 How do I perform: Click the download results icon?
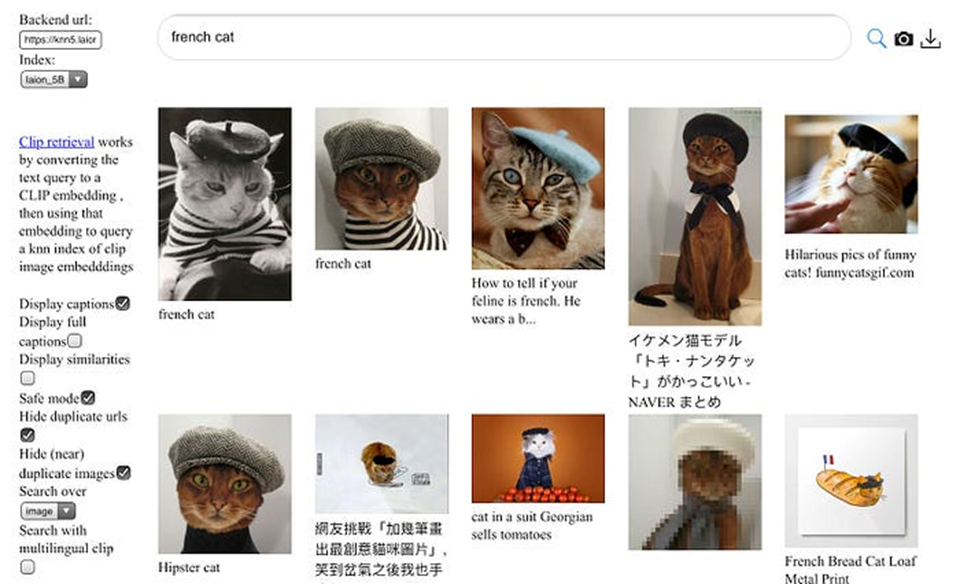(x=931, y=39)
